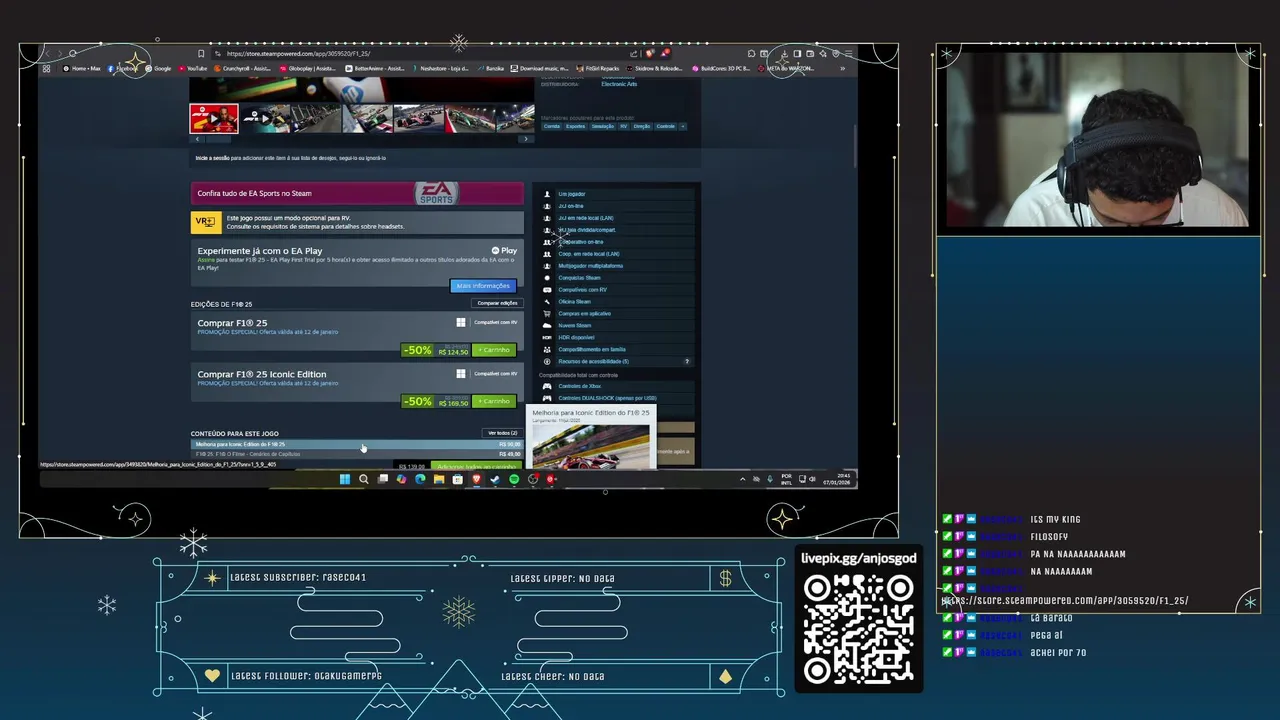Open the YouTube bookmark
Screen dimensions: 1280x720
(x=193, y=68)
